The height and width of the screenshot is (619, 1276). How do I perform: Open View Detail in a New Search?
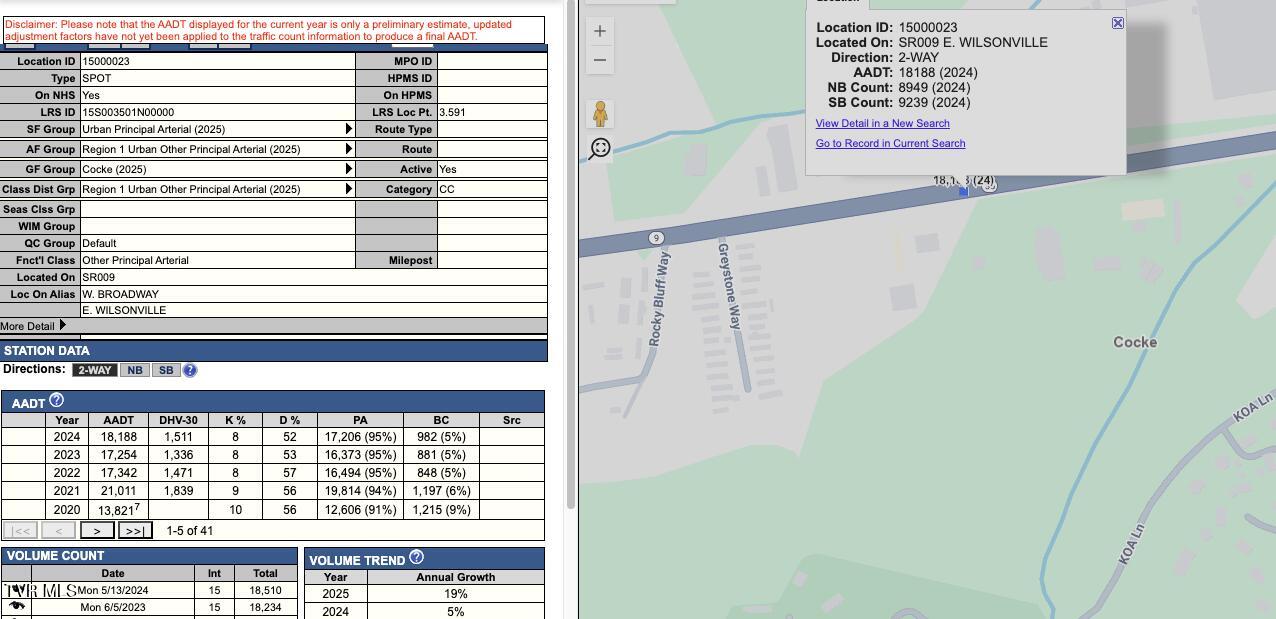click(x=882, y=123)
